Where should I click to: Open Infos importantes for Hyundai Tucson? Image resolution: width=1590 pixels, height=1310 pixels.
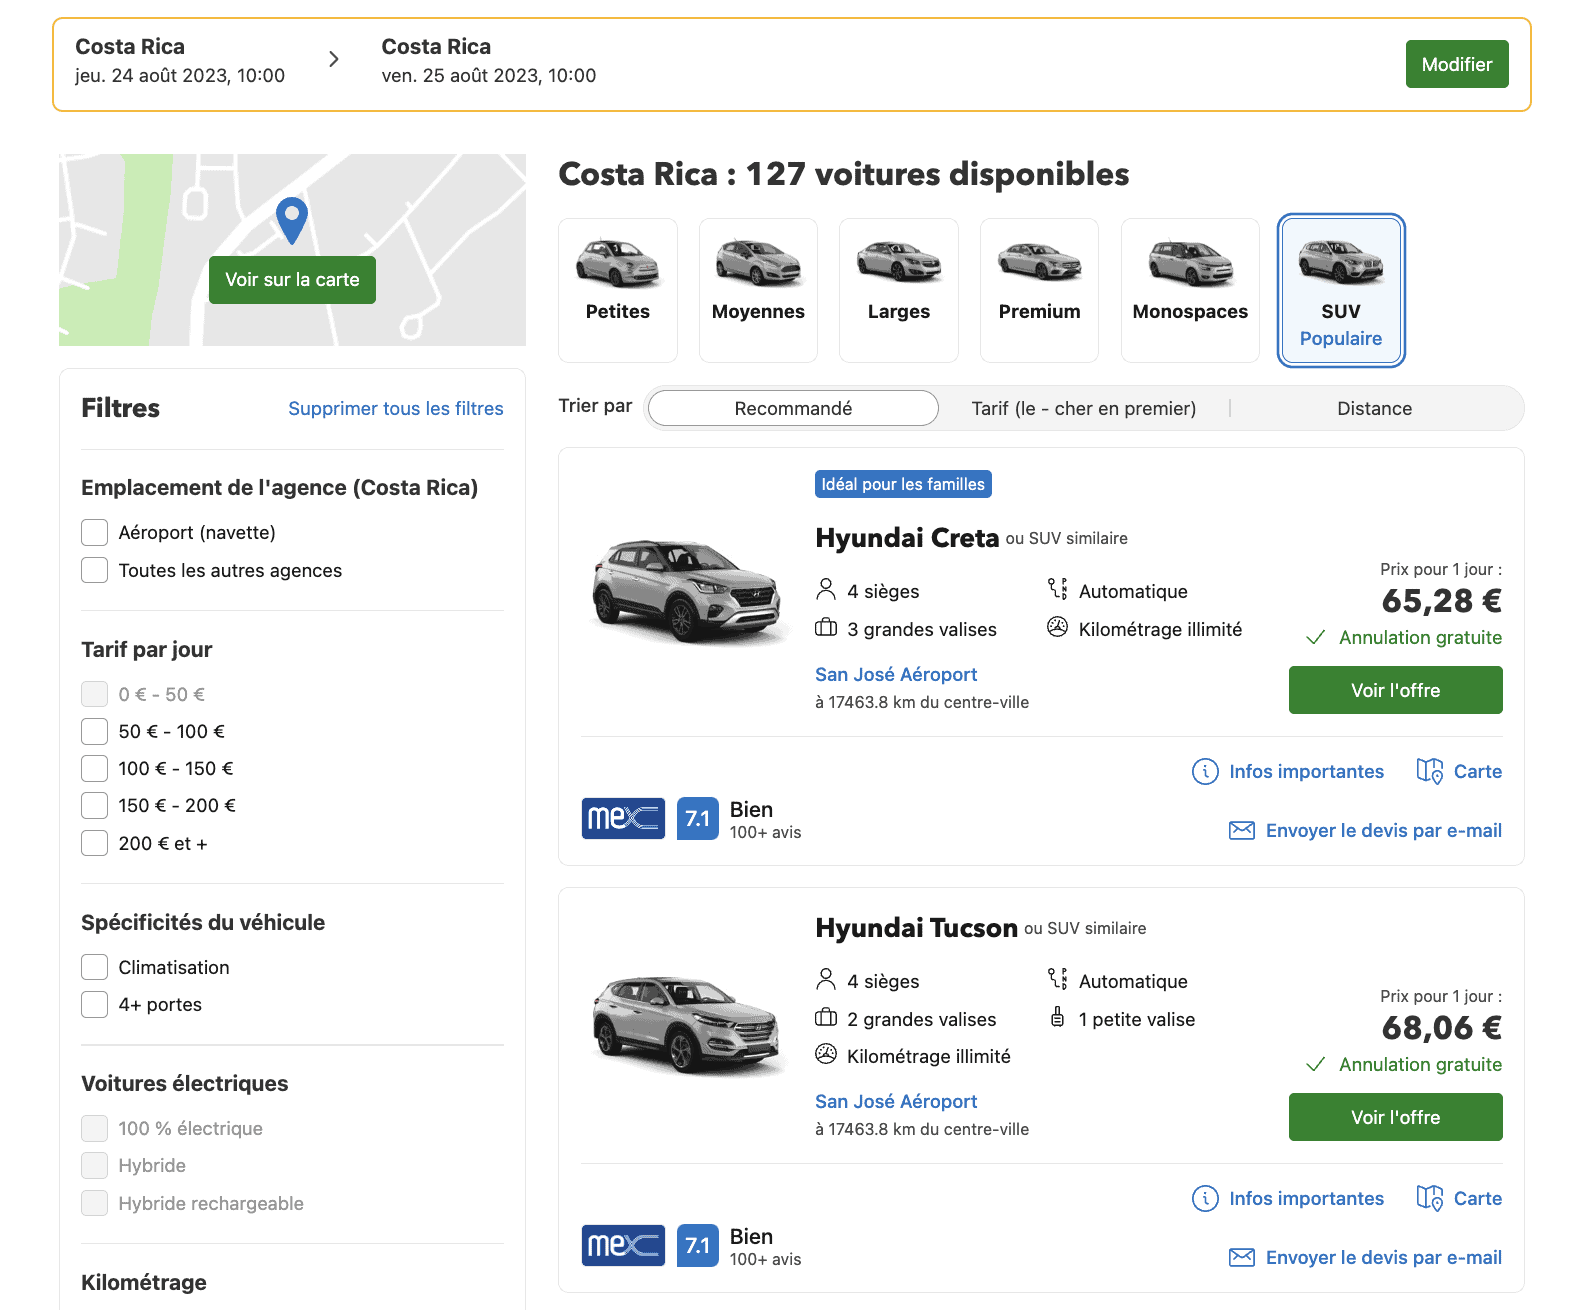click(x=1306, y=1198)
